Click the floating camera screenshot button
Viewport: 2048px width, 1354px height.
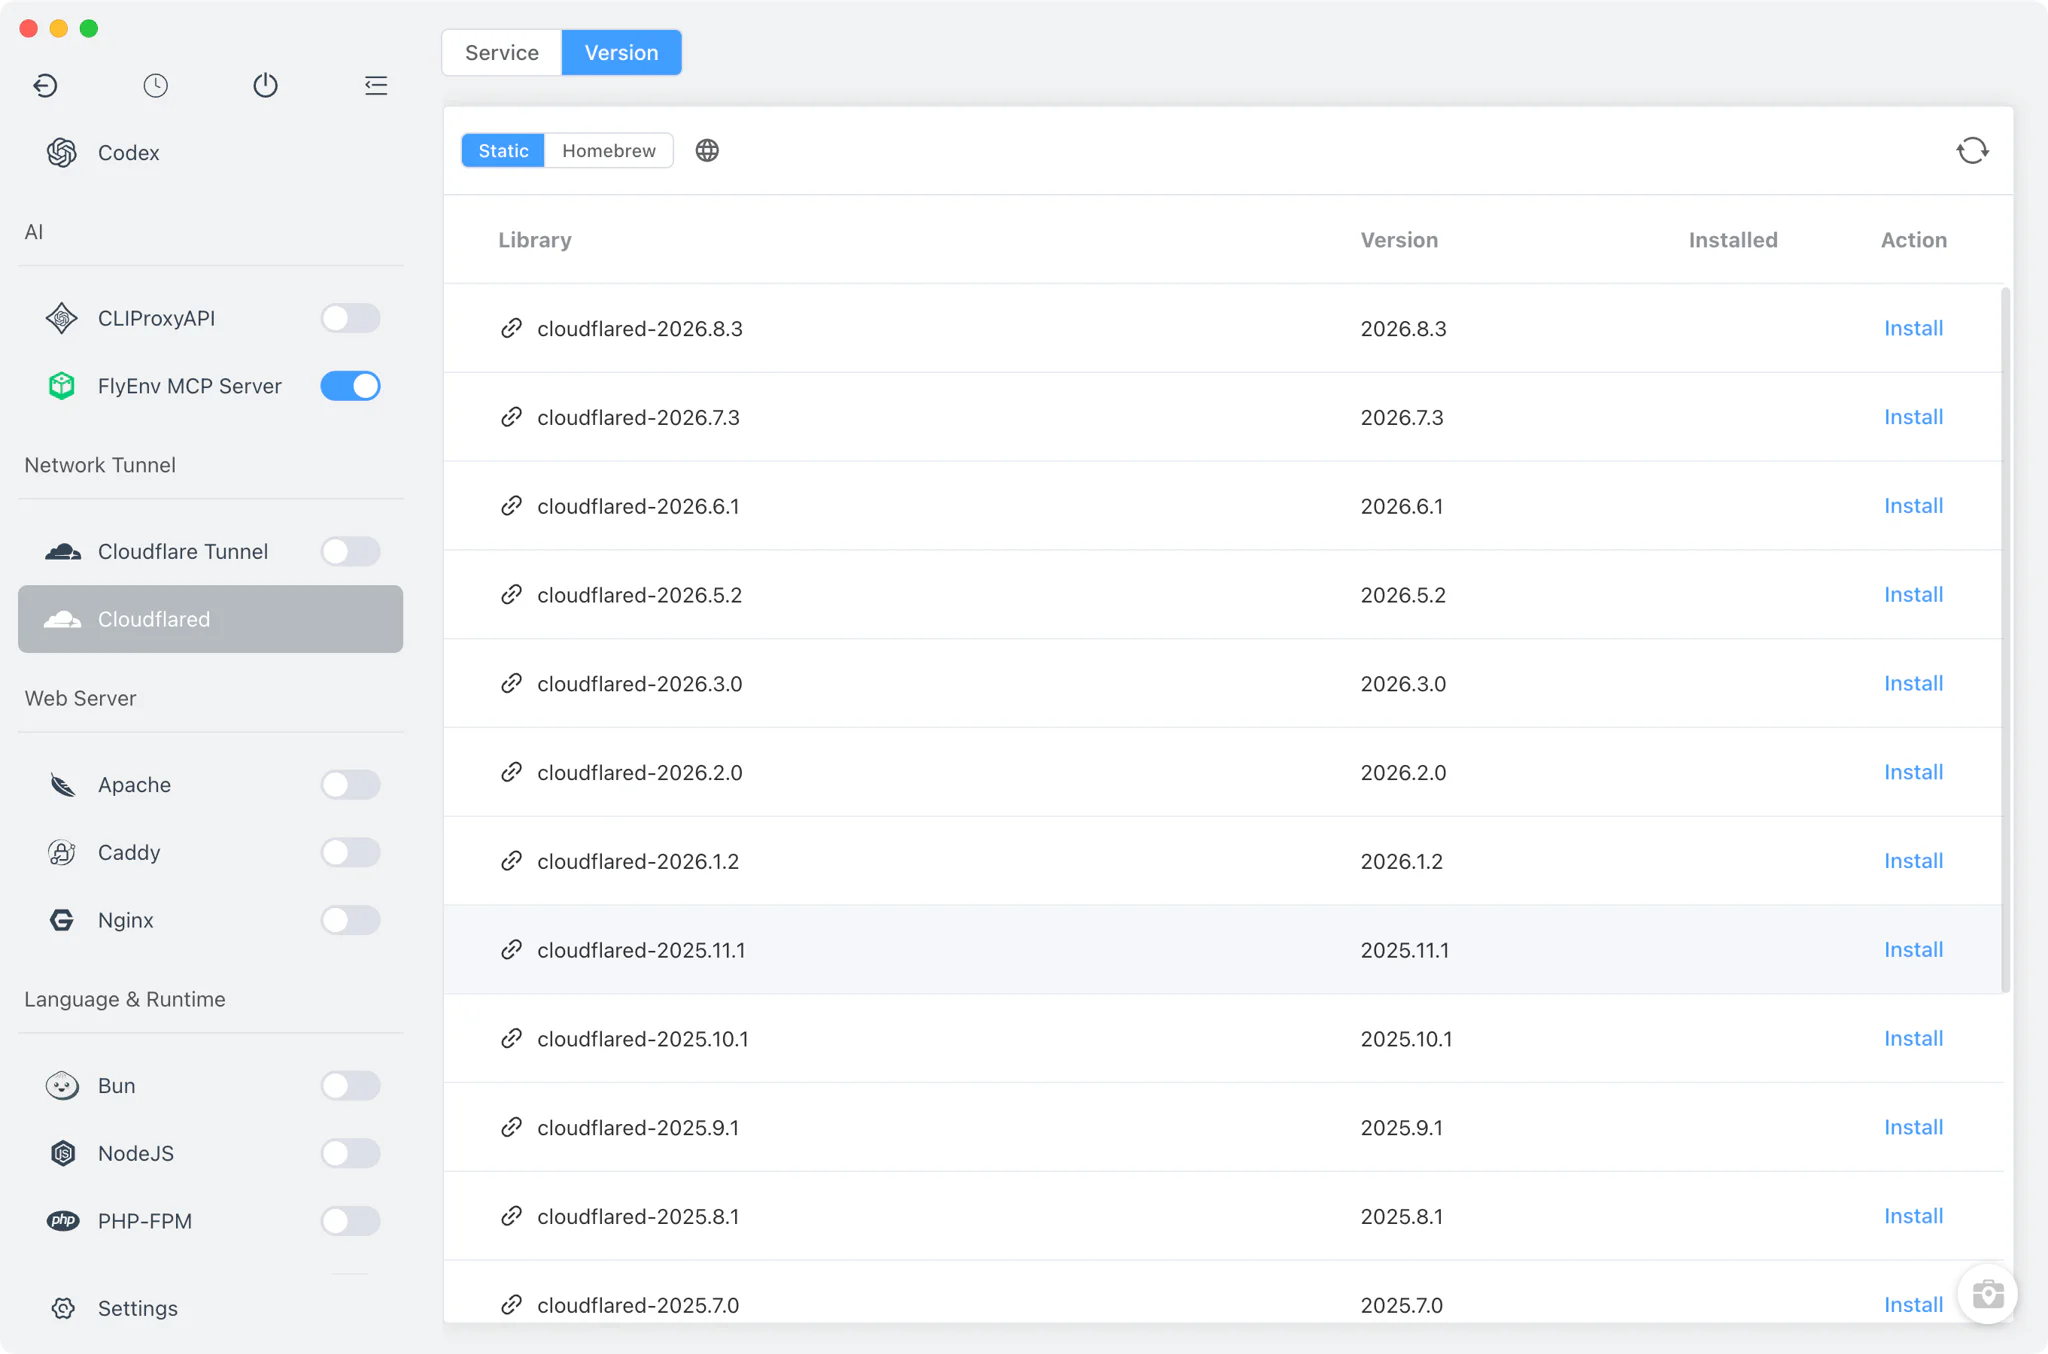tap(1987, 1294)
